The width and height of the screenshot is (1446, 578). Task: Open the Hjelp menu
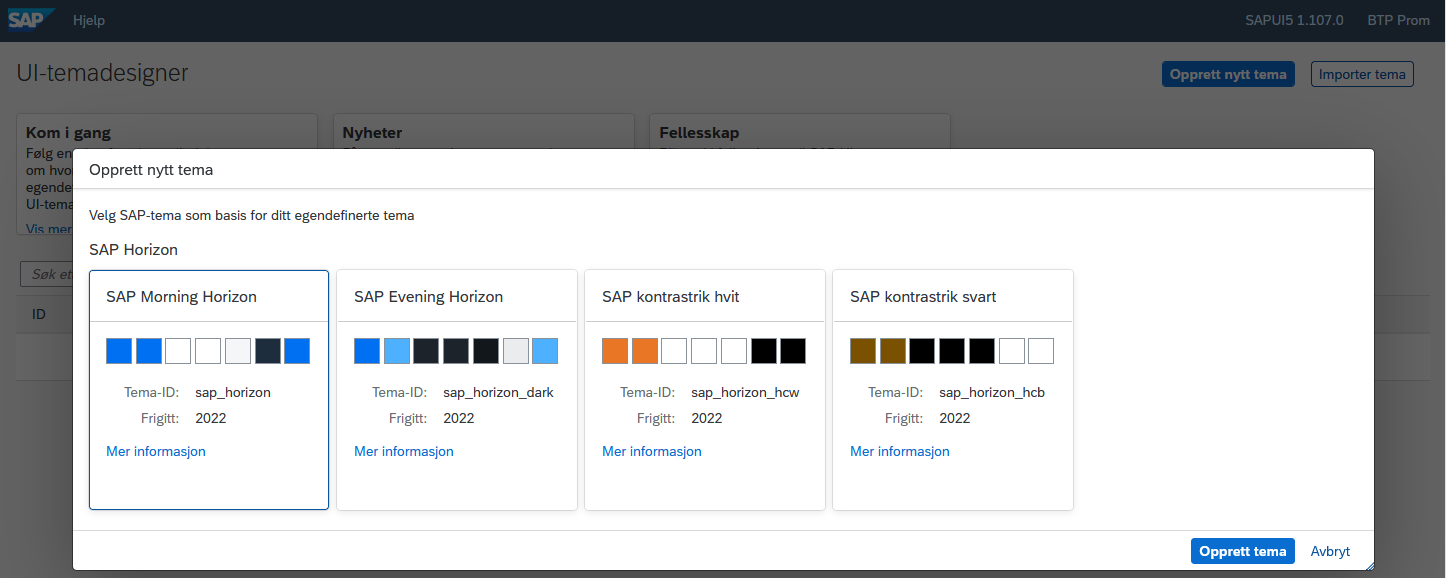(x=89, y=20)
